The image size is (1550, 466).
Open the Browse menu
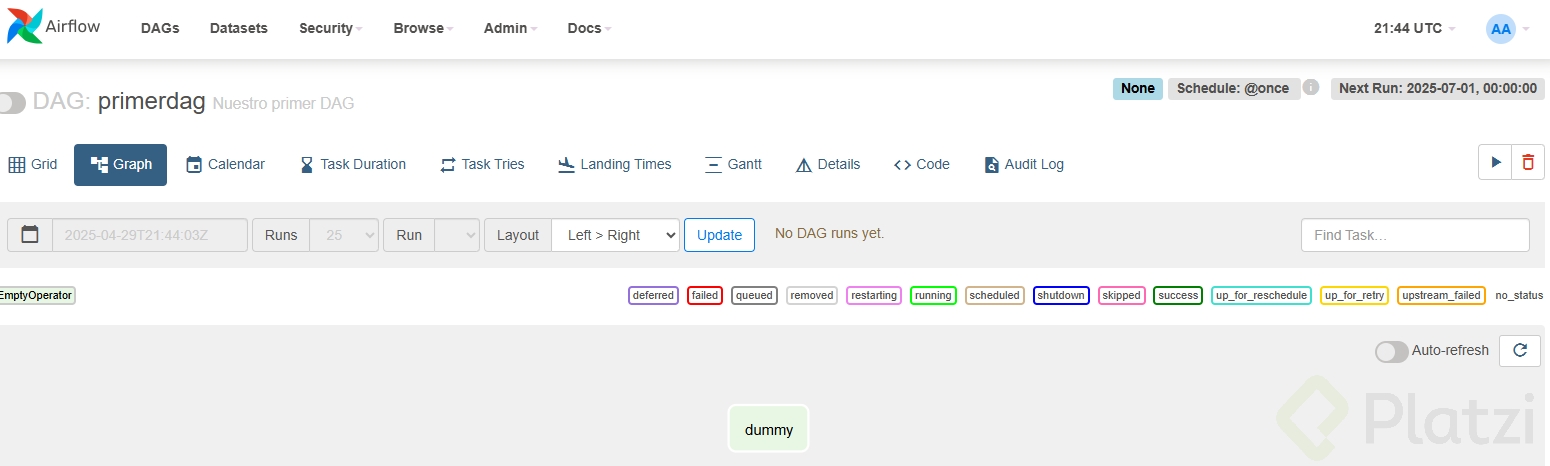click(x=423, y=28)
